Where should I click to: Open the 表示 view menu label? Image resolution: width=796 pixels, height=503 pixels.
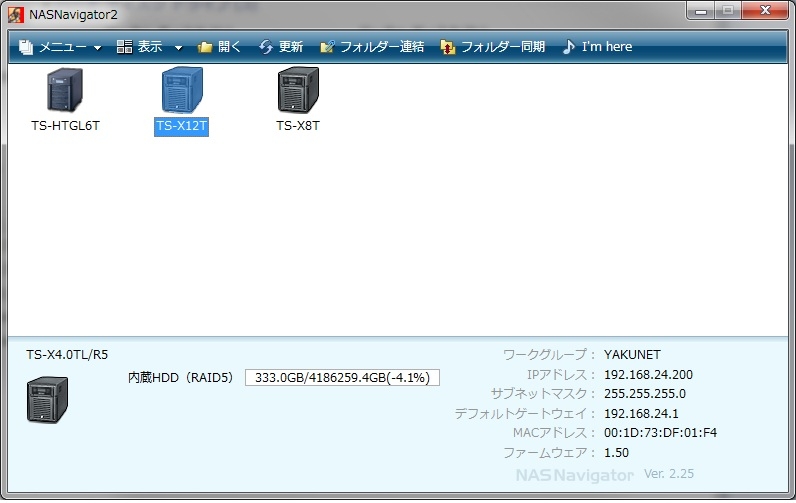pyautogui.click(x=150, y=47)
